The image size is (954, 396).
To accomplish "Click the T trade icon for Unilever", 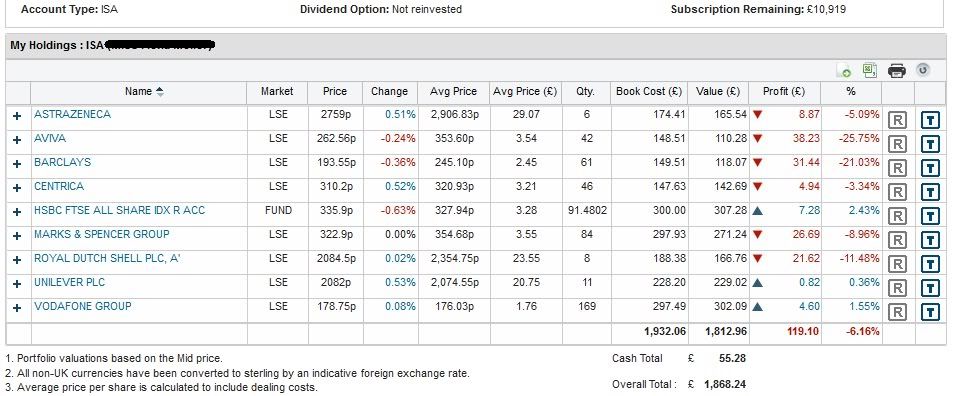I will (931, 288).
